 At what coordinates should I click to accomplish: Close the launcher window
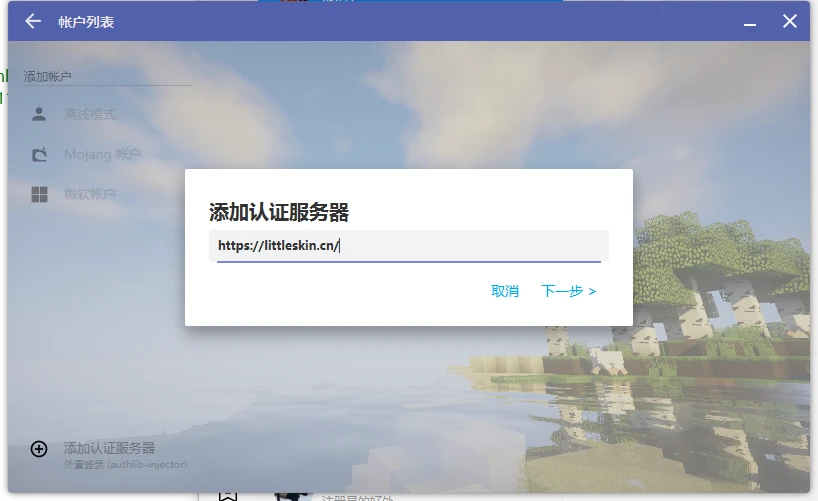(x=789, y=21)
